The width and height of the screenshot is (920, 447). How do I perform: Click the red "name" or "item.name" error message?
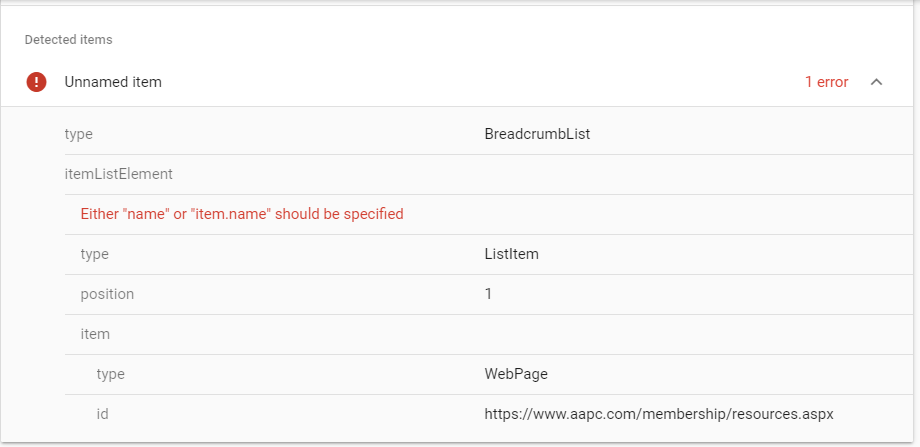pyautogui.click(x=242, y=214)
